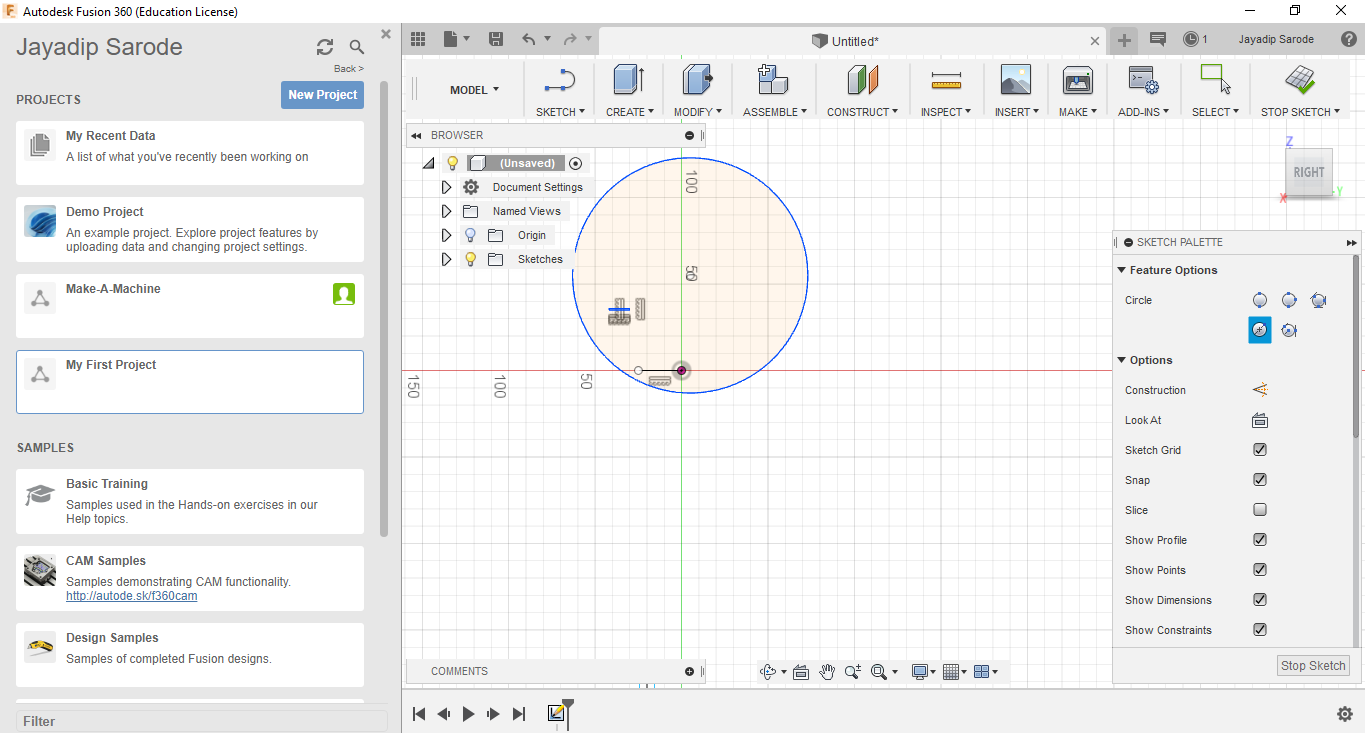The width and height of the screenshot is (1365, 733).
Task: Undo the last action
Action: coord(528,39)
